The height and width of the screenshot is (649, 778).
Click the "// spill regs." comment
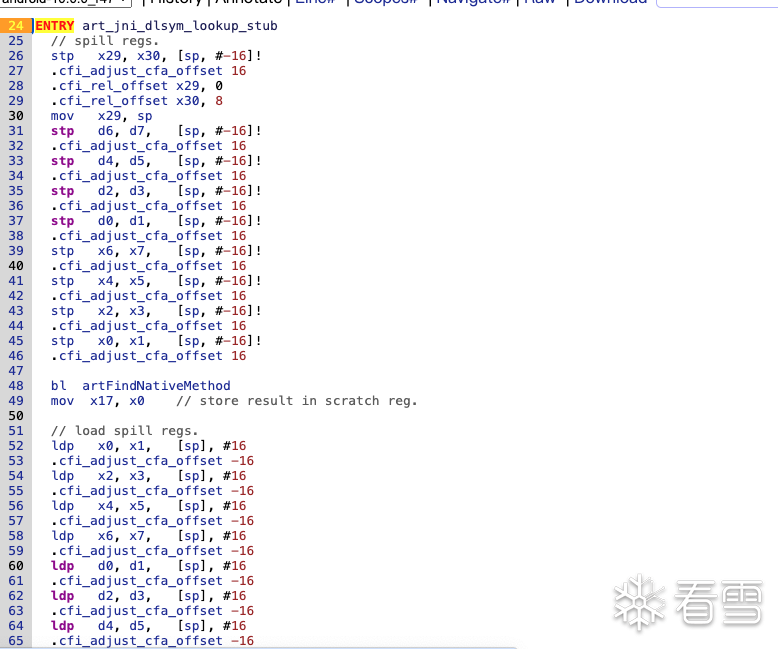coord(105,41)
